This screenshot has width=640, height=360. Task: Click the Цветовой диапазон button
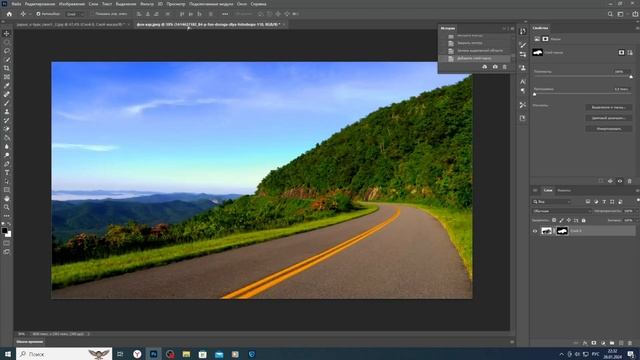(x=609, y=118)
